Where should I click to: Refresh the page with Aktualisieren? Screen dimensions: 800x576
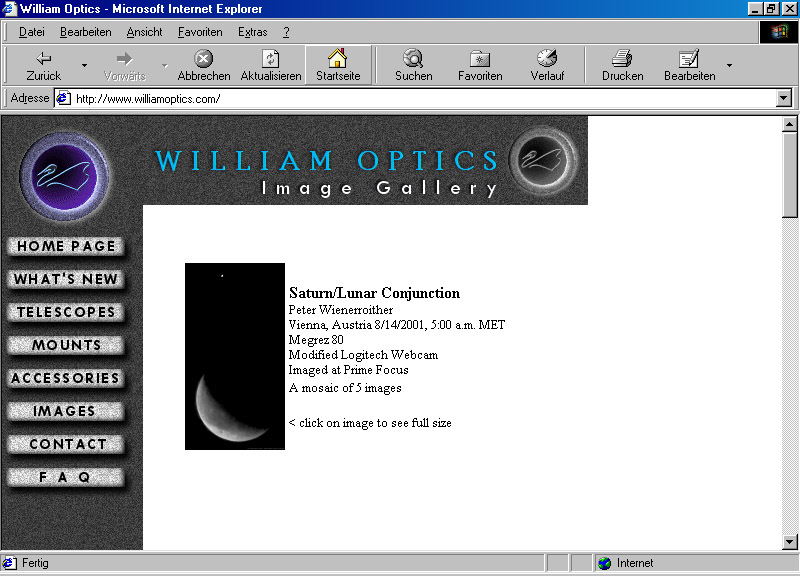270,65
